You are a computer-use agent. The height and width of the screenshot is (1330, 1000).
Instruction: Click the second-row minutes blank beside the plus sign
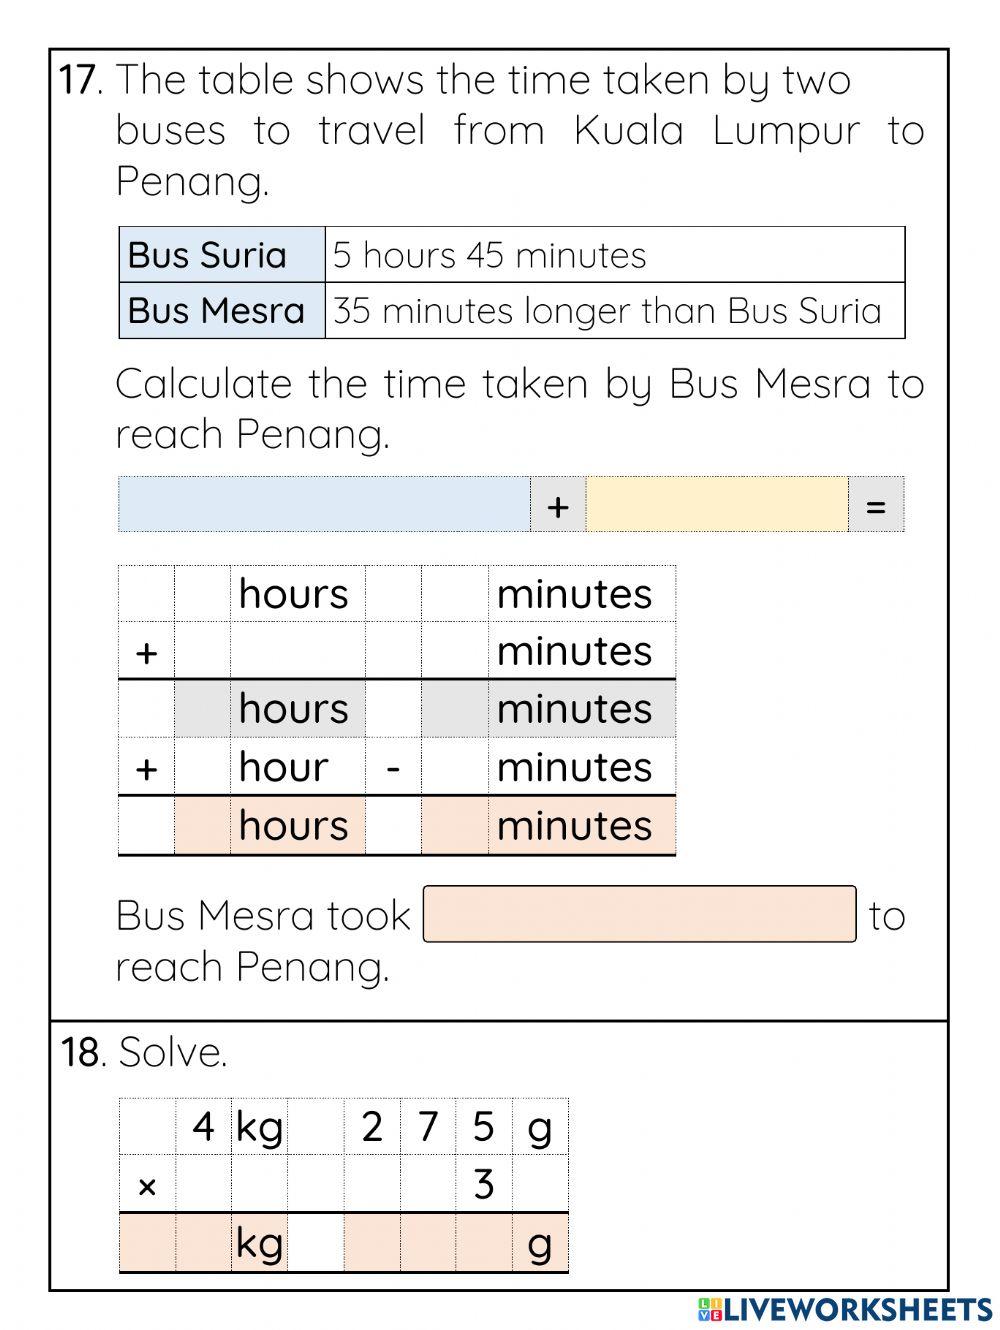[455, 651]
